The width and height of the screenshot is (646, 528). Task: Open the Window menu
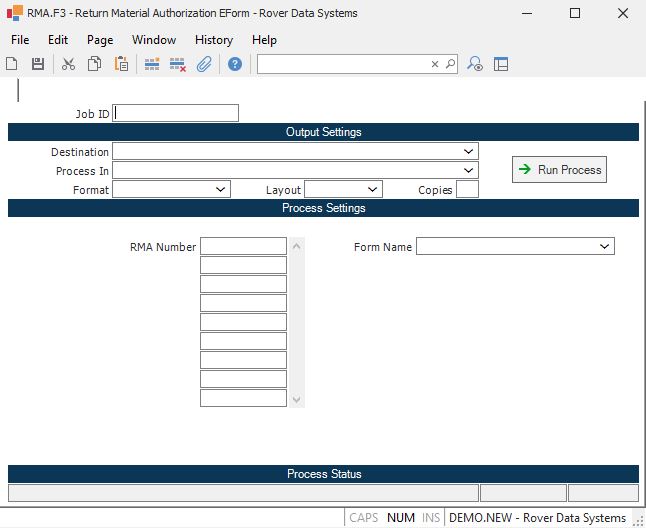coord(153,40)
